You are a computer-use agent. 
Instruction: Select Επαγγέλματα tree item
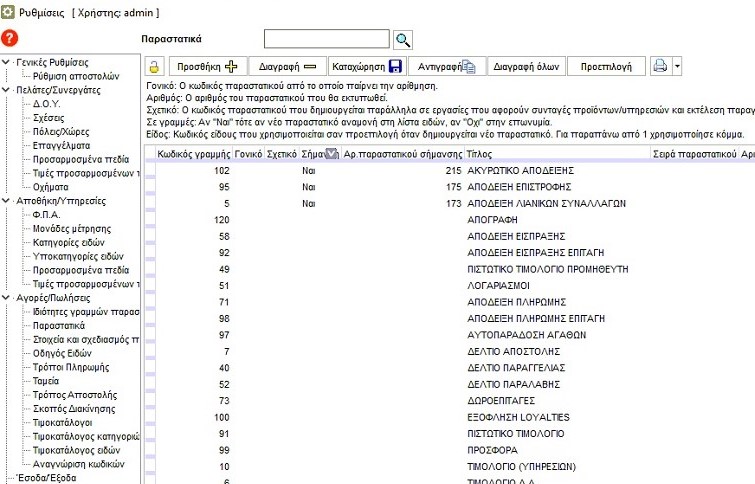[x=61, y=145]
